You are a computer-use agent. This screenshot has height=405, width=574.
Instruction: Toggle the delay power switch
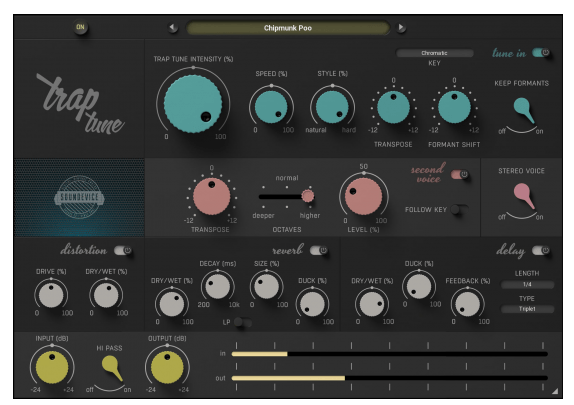541,250
